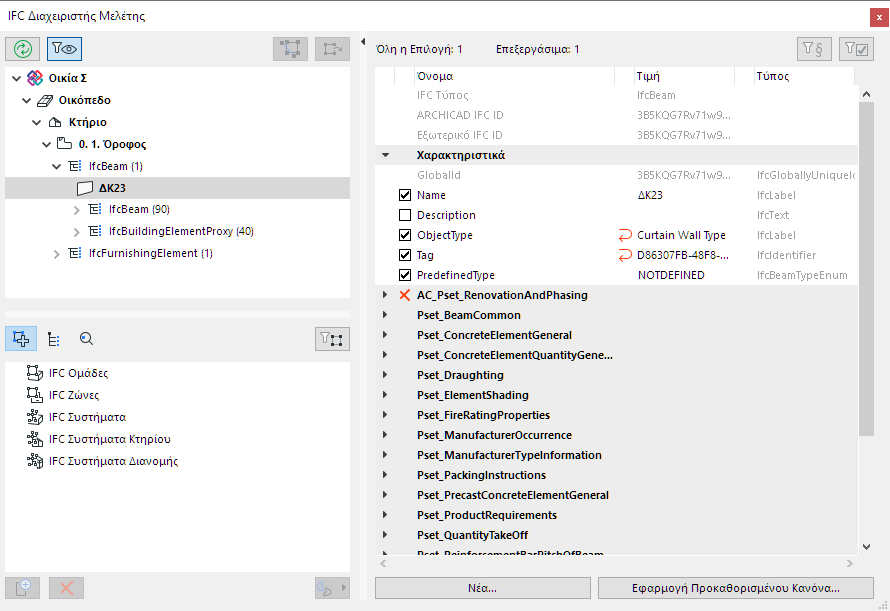The image size is (890, 611).
Task: Toggle the filter visible elements eye icon
Action: [x=64, y=48]
